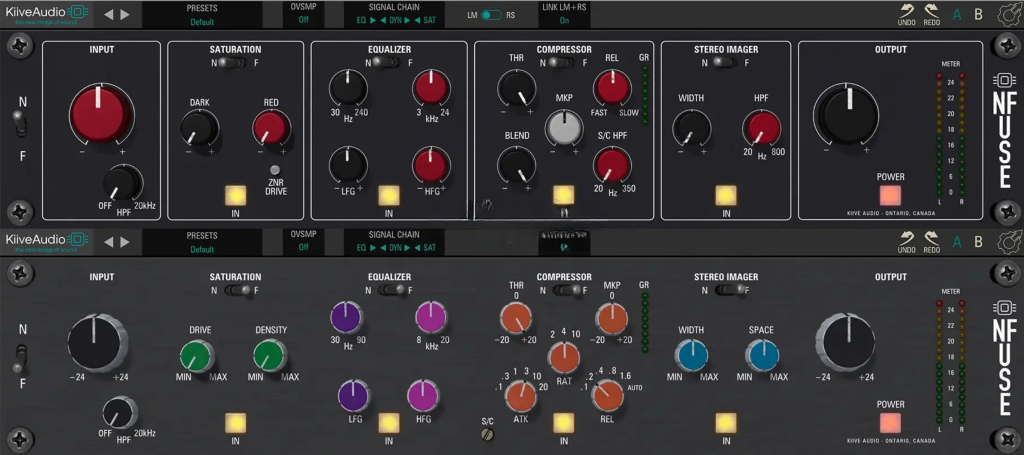The image size is (1024, 455).
Task: Click the upper plugin's L/R output meter
Action: coord(951,135)
